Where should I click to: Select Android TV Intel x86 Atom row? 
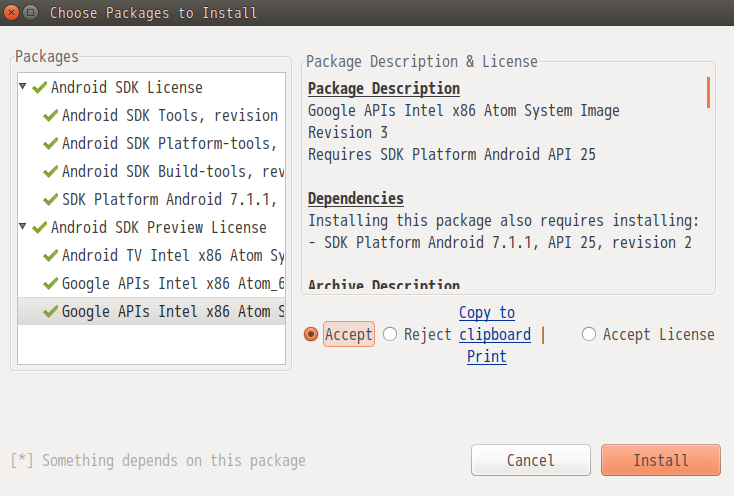(151, 255)
